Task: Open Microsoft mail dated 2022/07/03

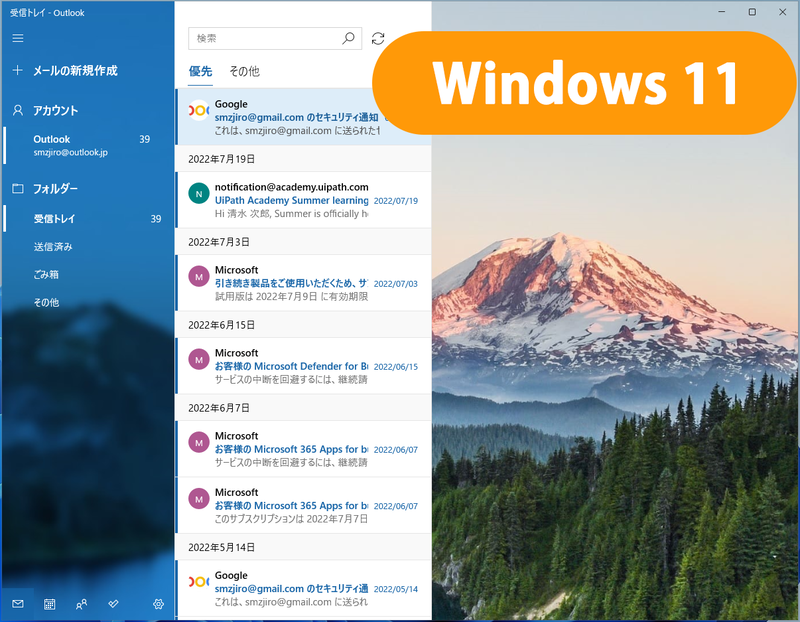Action: coord(304,283)
